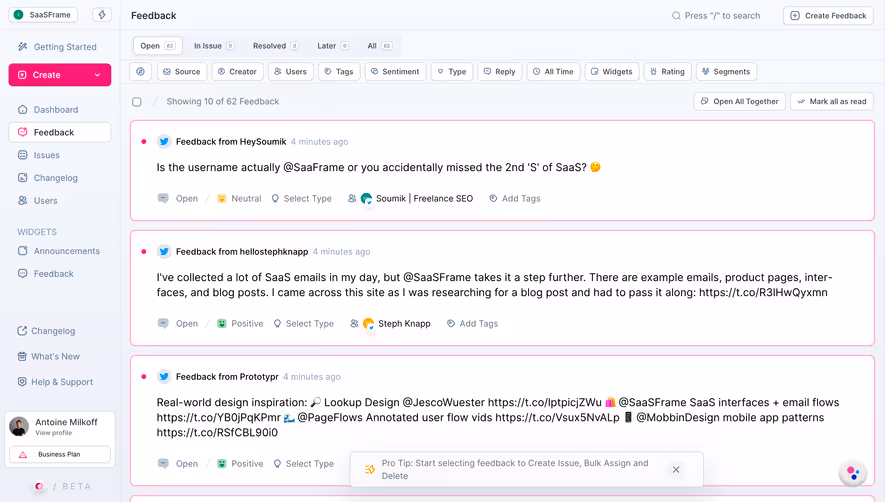The image size is (885, 502).
Task: Click unread dot on HeySoumik feedback
Action: 144,142
